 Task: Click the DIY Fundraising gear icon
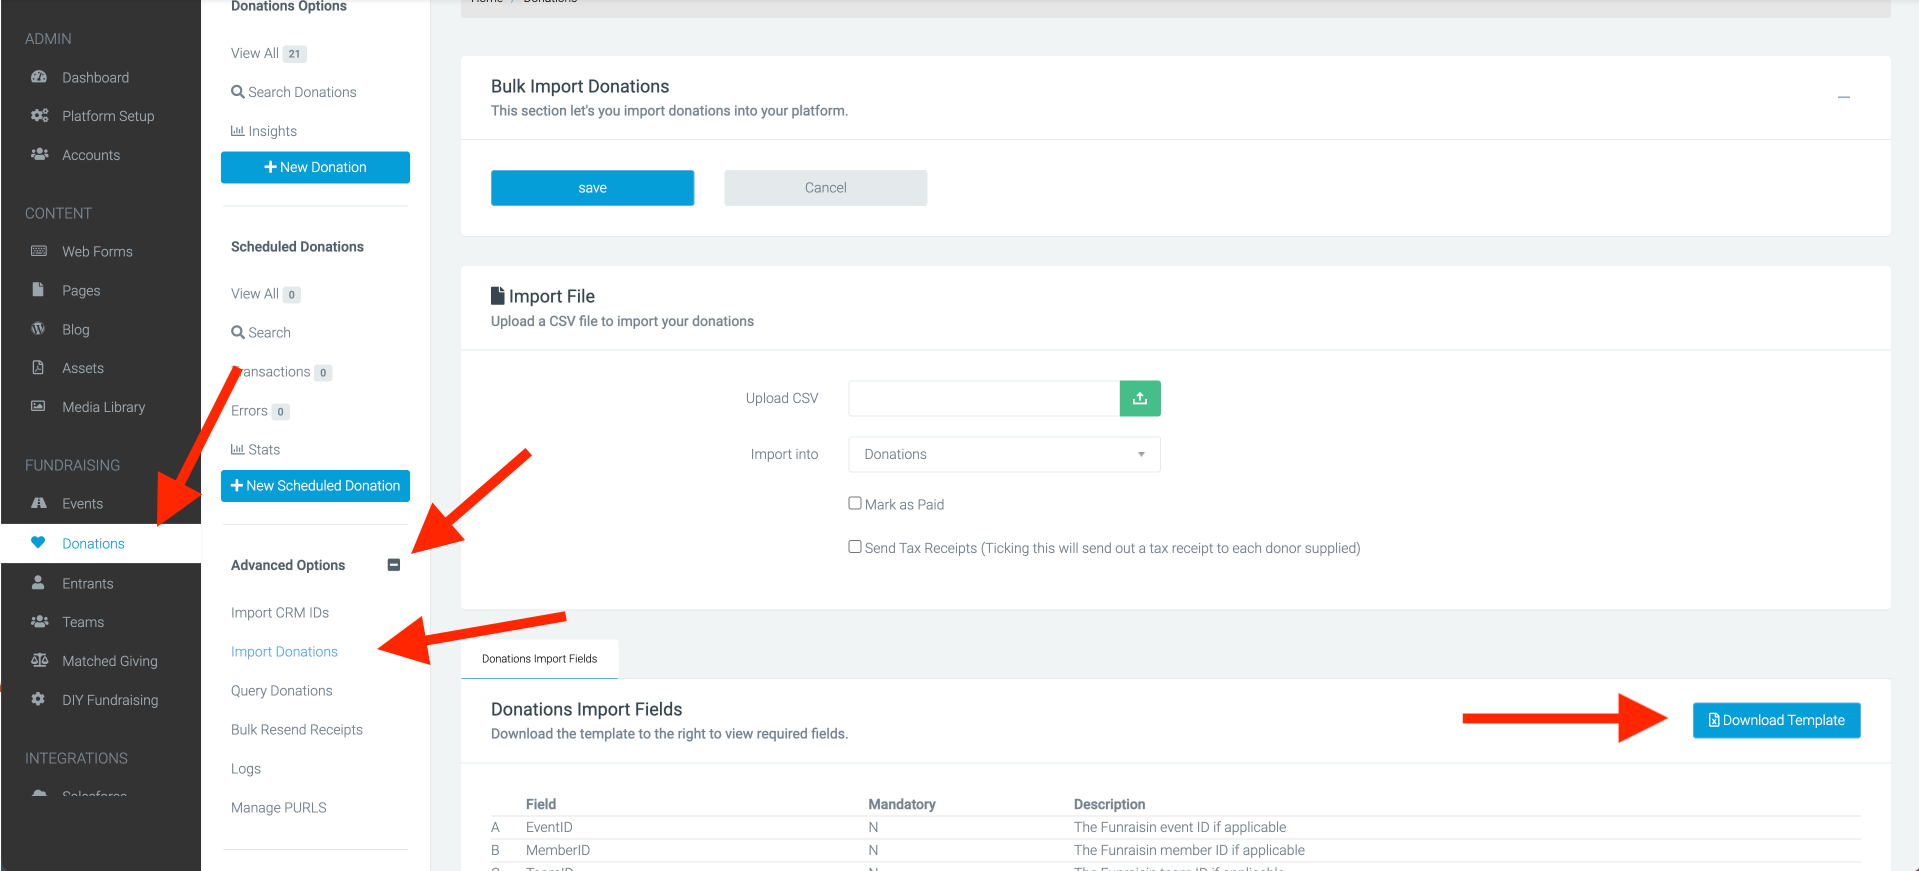(38, 699)
